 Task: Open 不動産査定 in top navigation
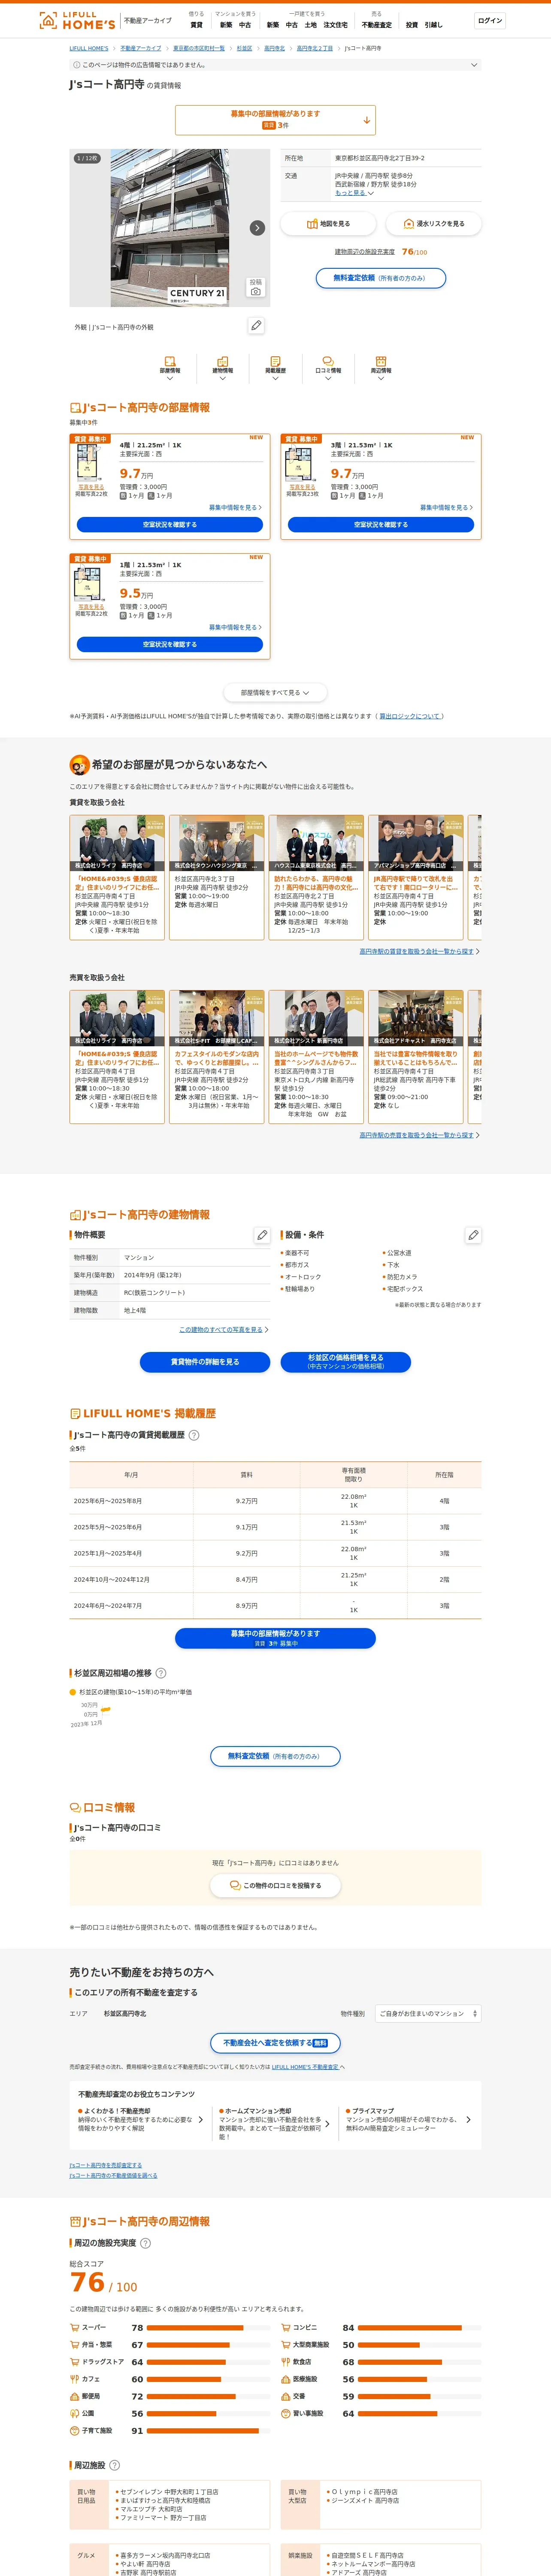[377, 25]
